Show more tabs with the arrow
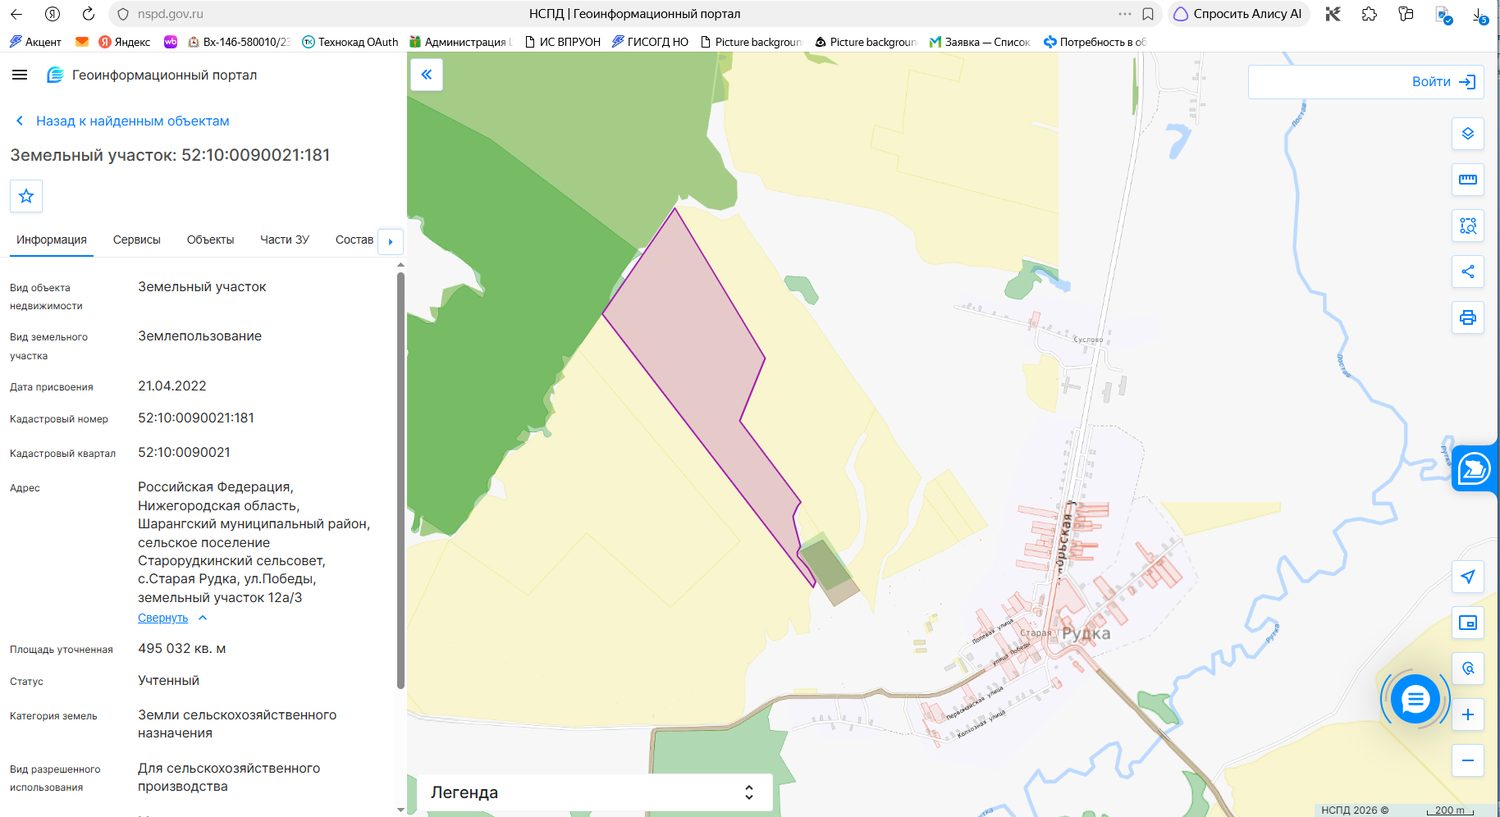1500x817 pixels. pos(390,241)
